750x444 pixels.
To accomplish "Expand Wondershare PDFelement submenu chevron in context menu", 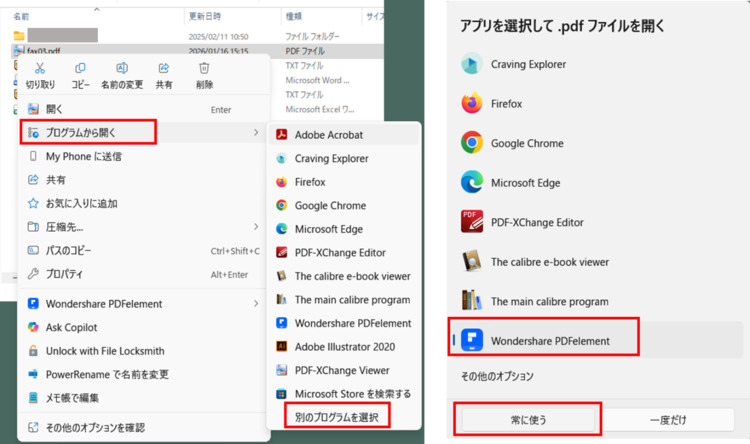I will 256,303.
